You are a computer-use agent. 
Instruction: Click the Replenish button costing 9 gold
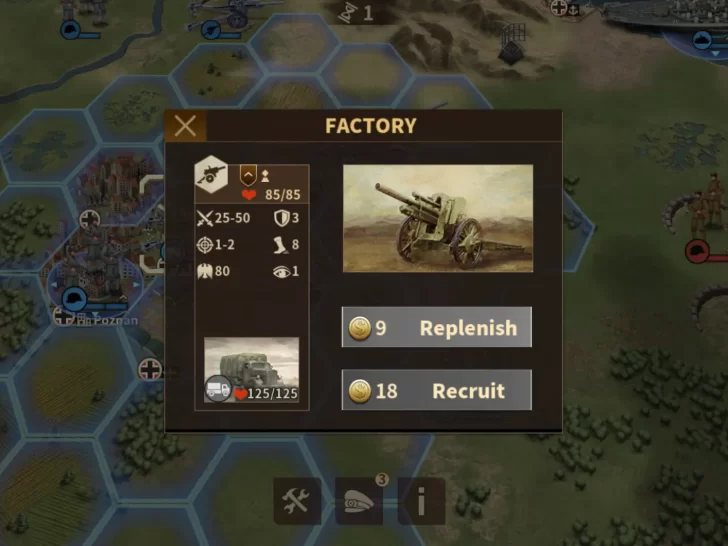pos(437,327)
